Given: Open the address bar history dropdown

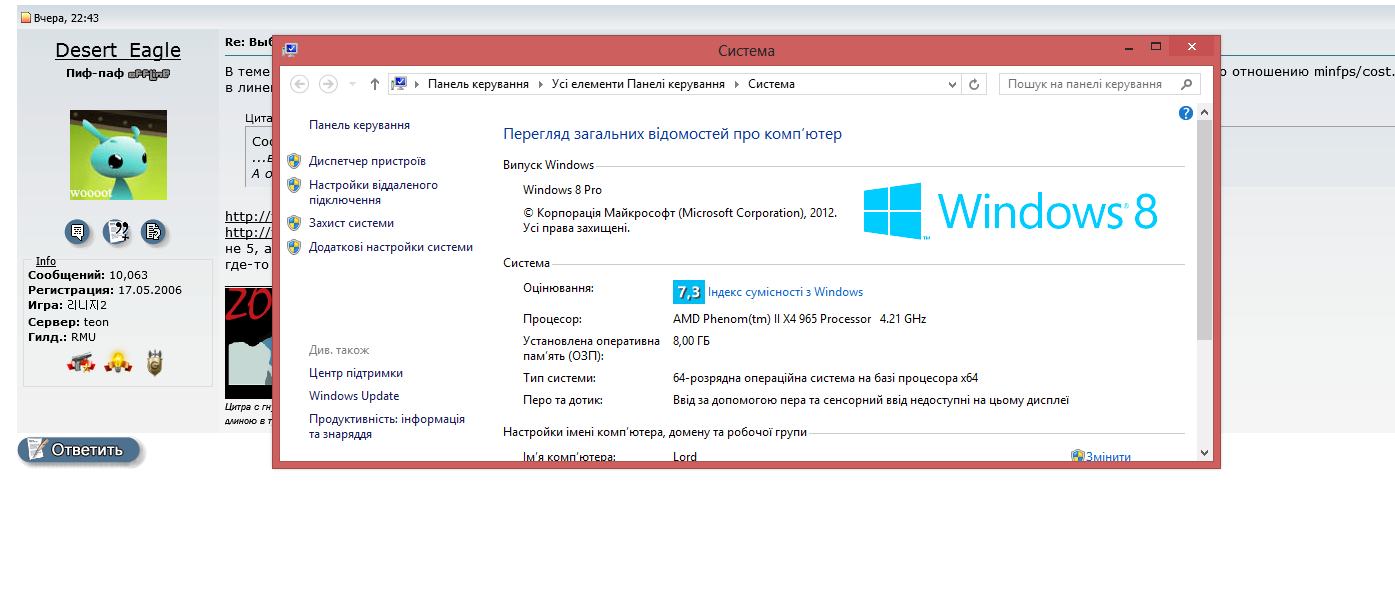Looking at the screenshot, I should (952, 85).
